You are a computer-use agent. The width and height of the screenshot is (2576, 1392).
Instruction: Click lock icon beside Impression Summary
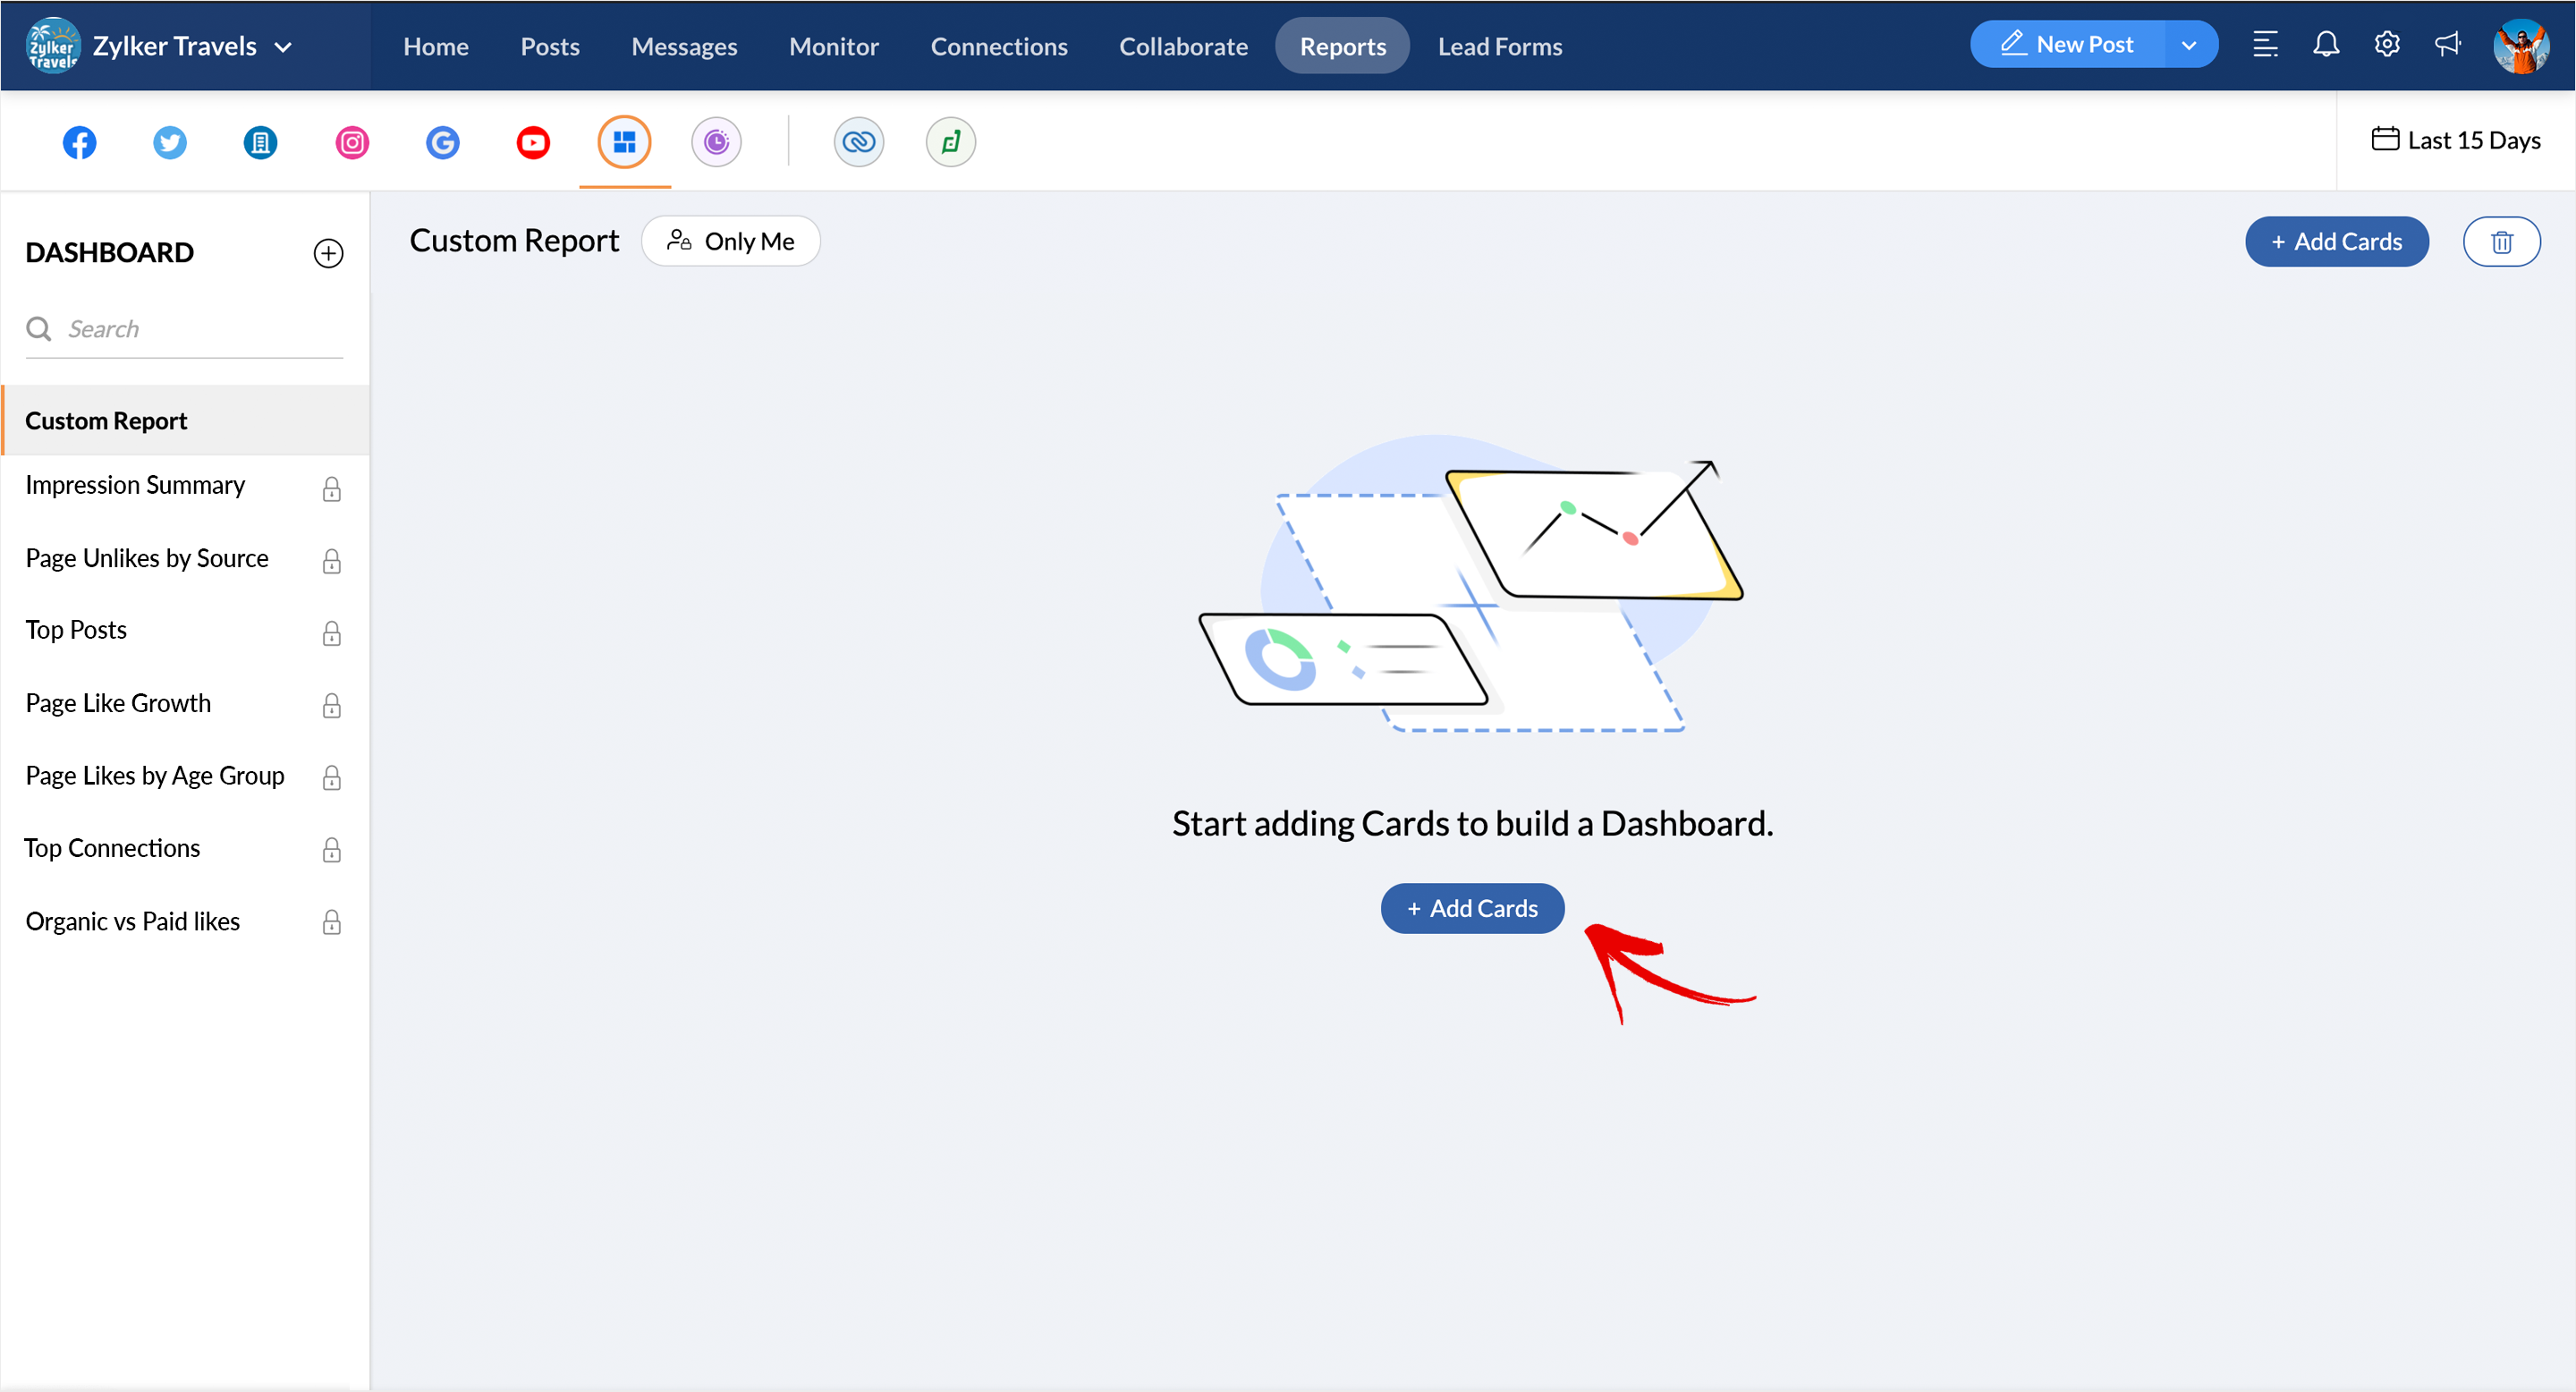click(332, 488)
